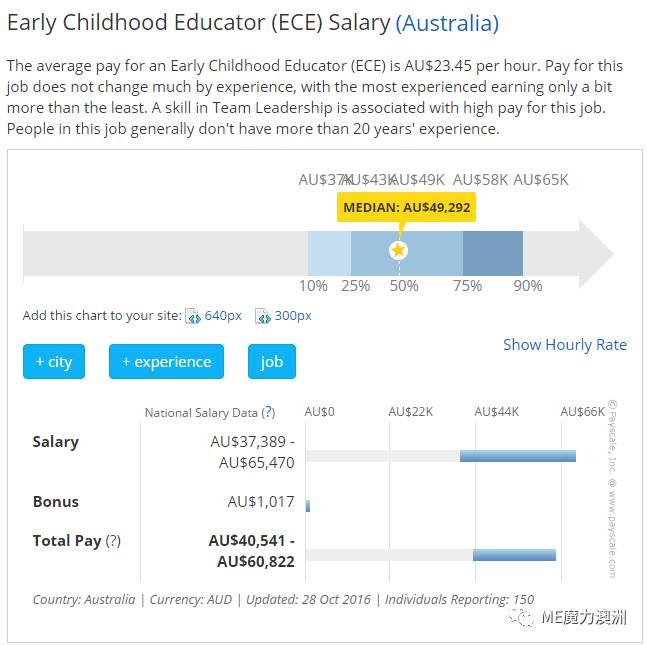Click the median star marker
Image resolution: width=647 pixels, height=645 pixels.
click(398, 250)
